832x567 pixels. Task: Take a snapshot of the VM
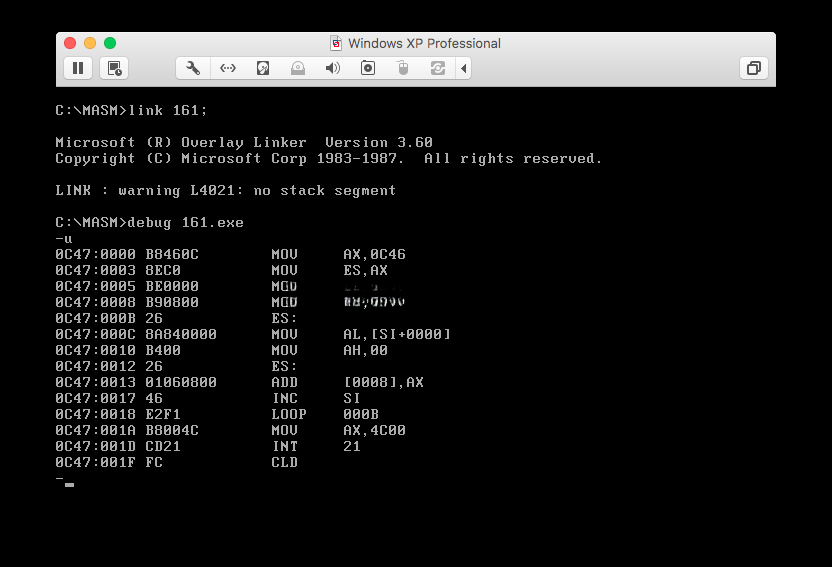click(x=114, y=68)
